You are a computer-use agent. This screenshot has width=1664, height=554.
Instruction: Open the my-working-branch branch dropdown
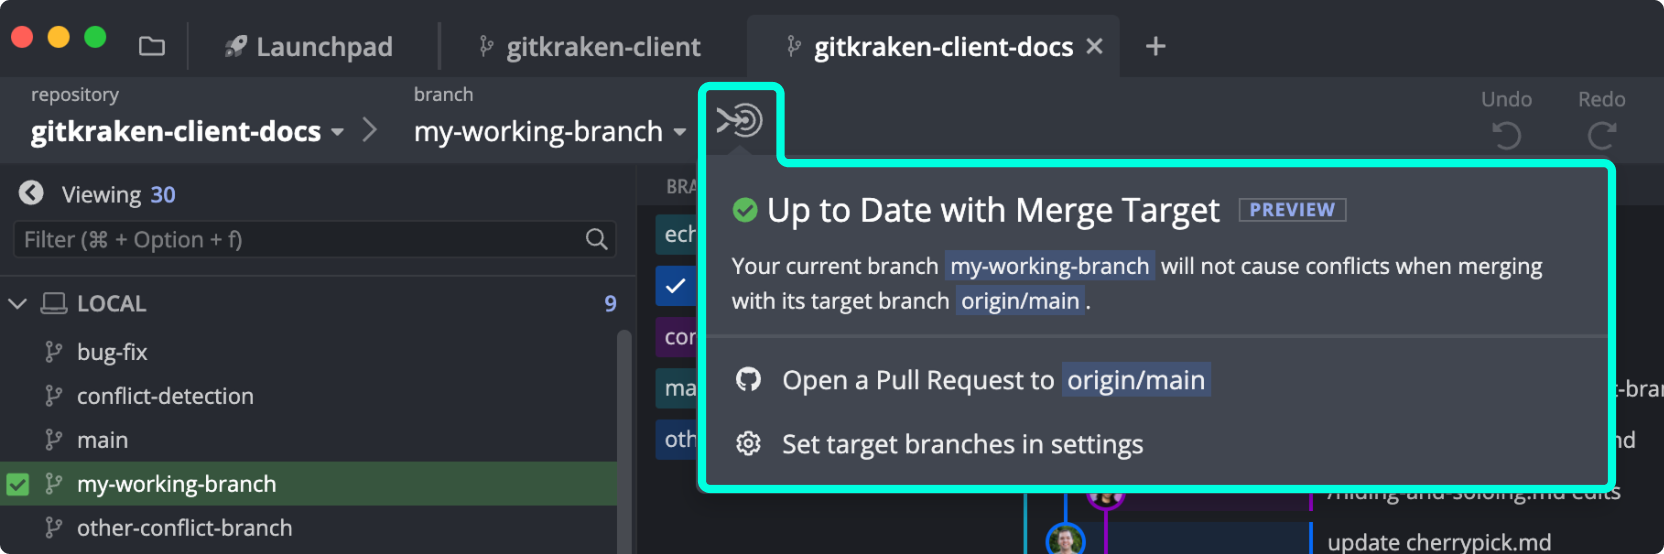550,131
